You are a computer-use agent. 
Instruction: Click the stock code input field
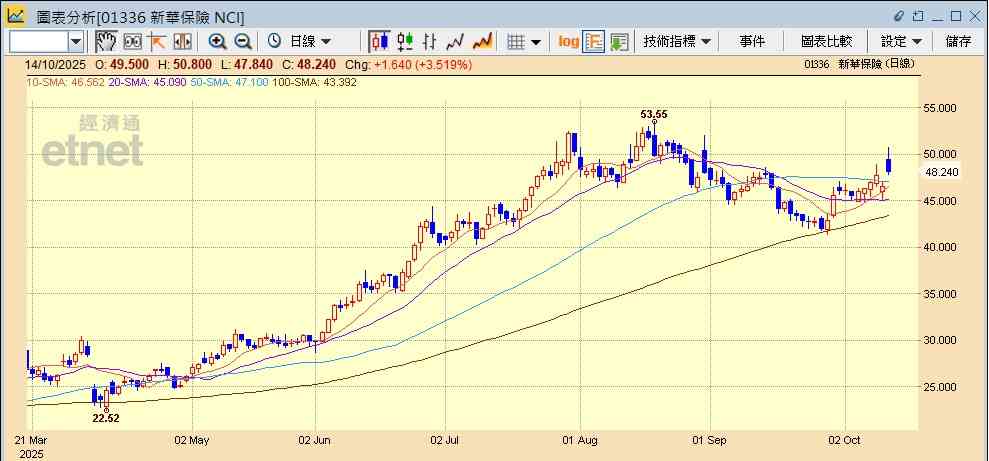point(38,41)
